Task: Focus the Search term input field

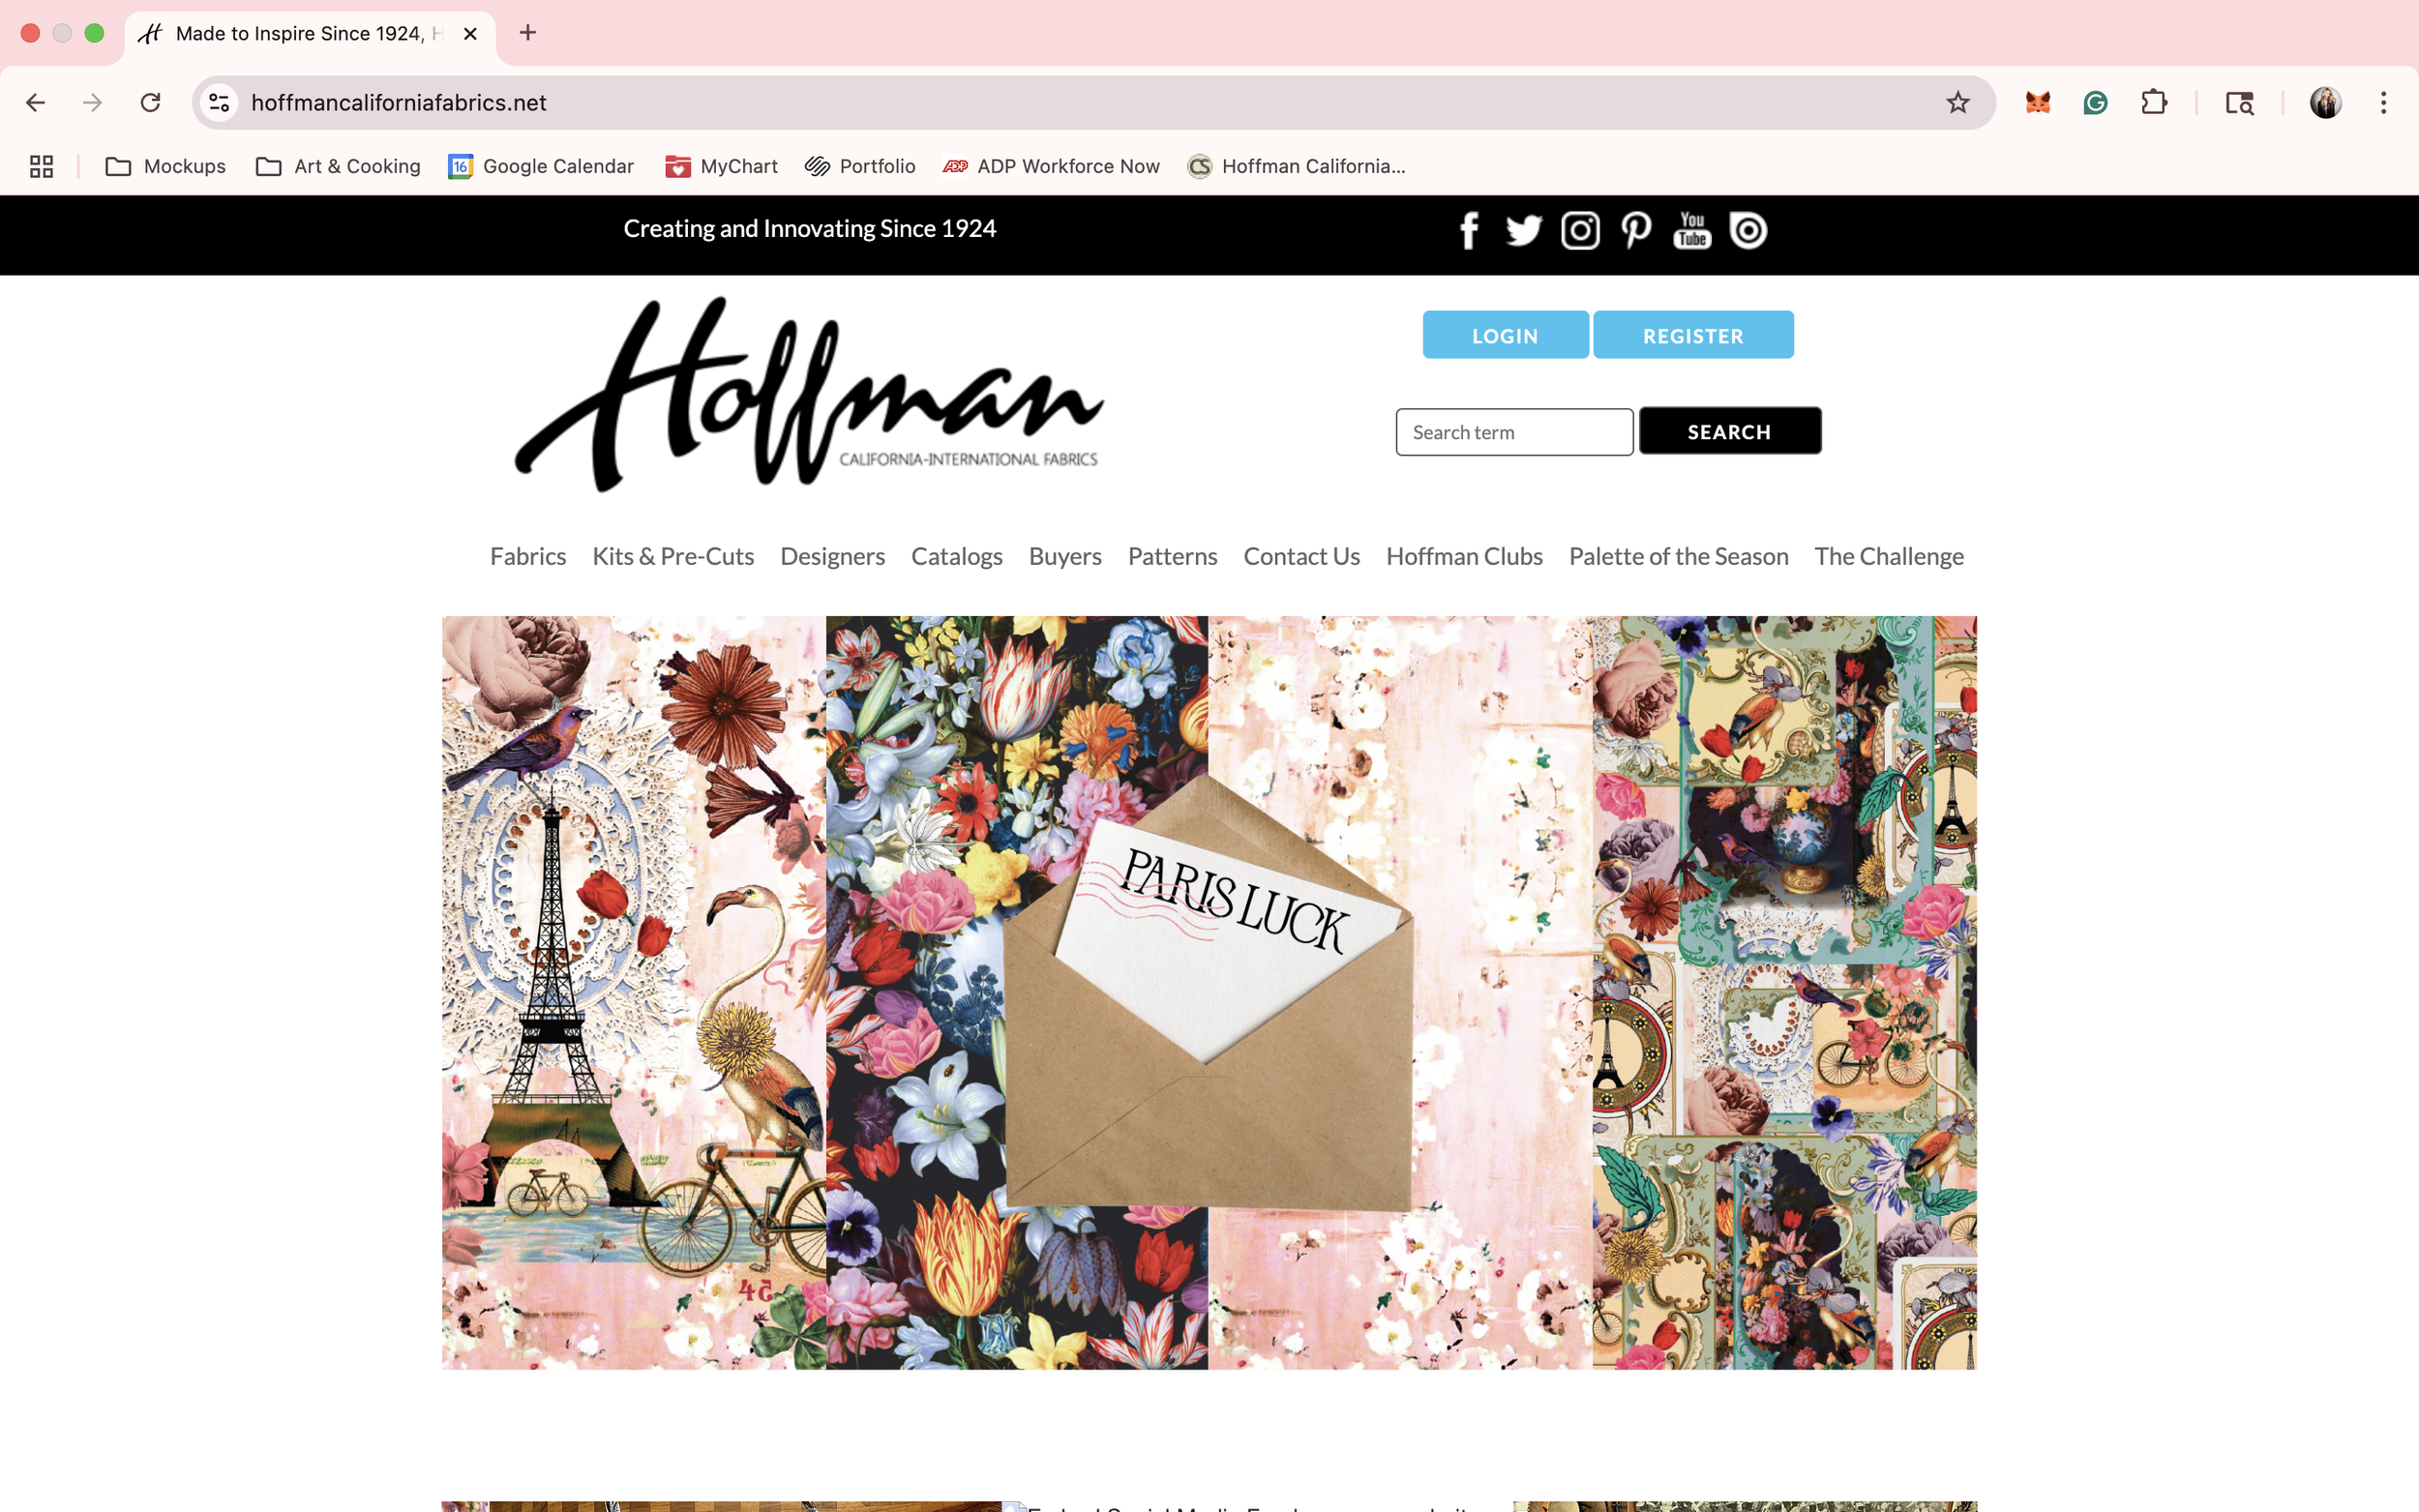Action: 1513,433
